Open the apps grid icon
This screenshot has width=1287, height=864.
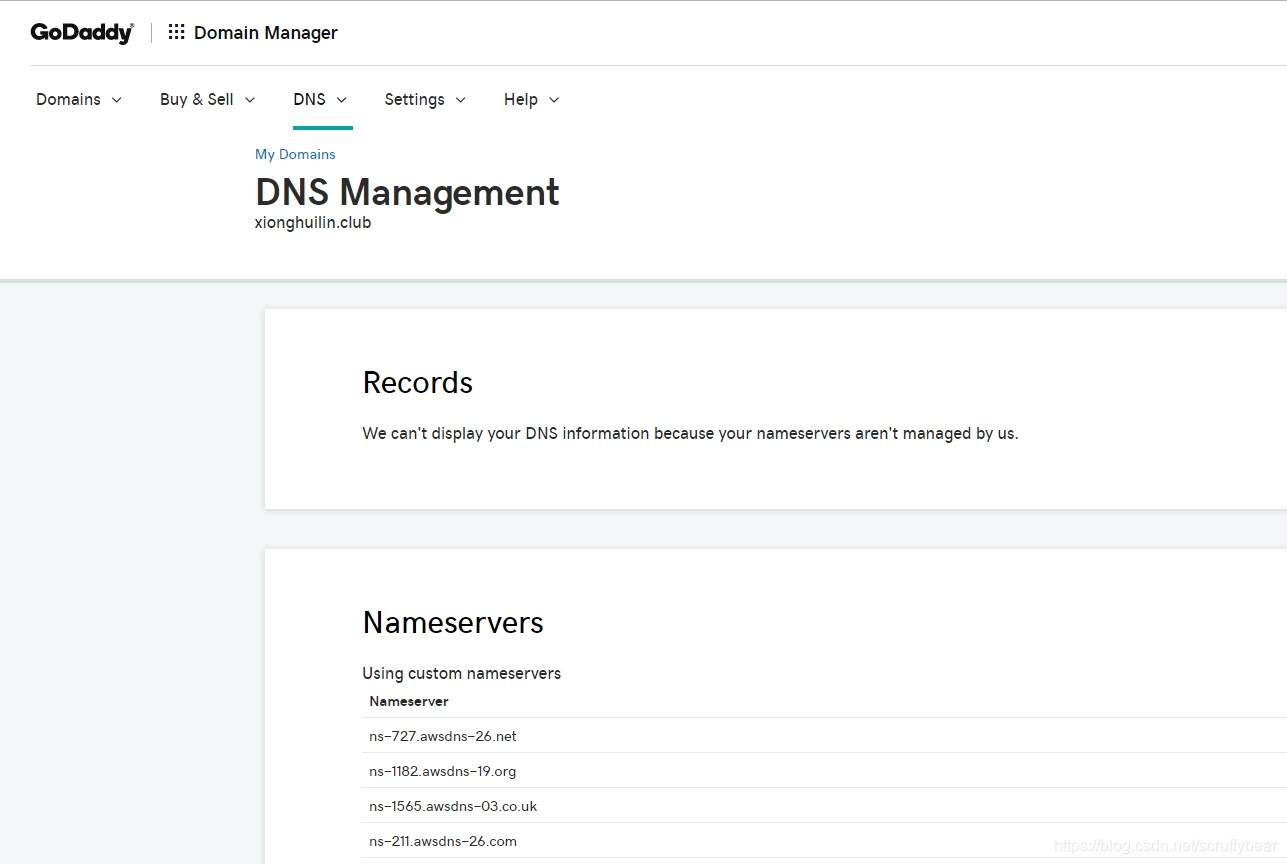tap(176, 32)
